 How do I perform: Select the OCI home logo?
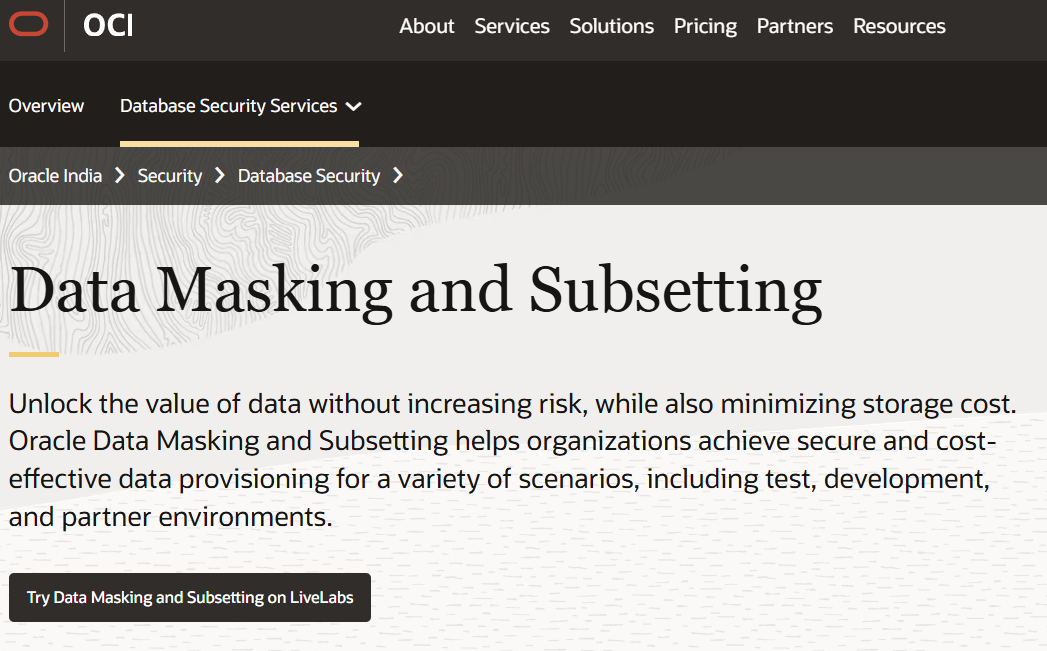click(x=107, y=27)
